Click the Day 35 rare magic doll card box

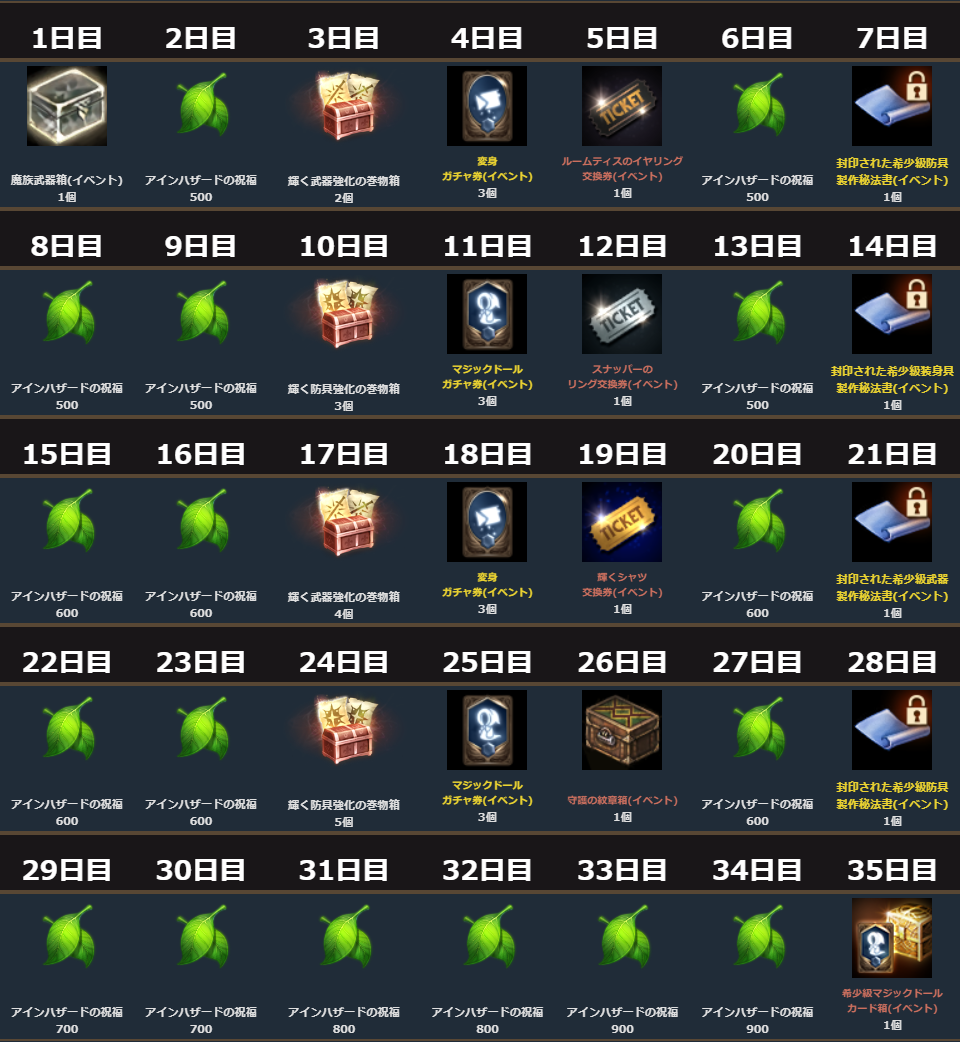point(892,938)
